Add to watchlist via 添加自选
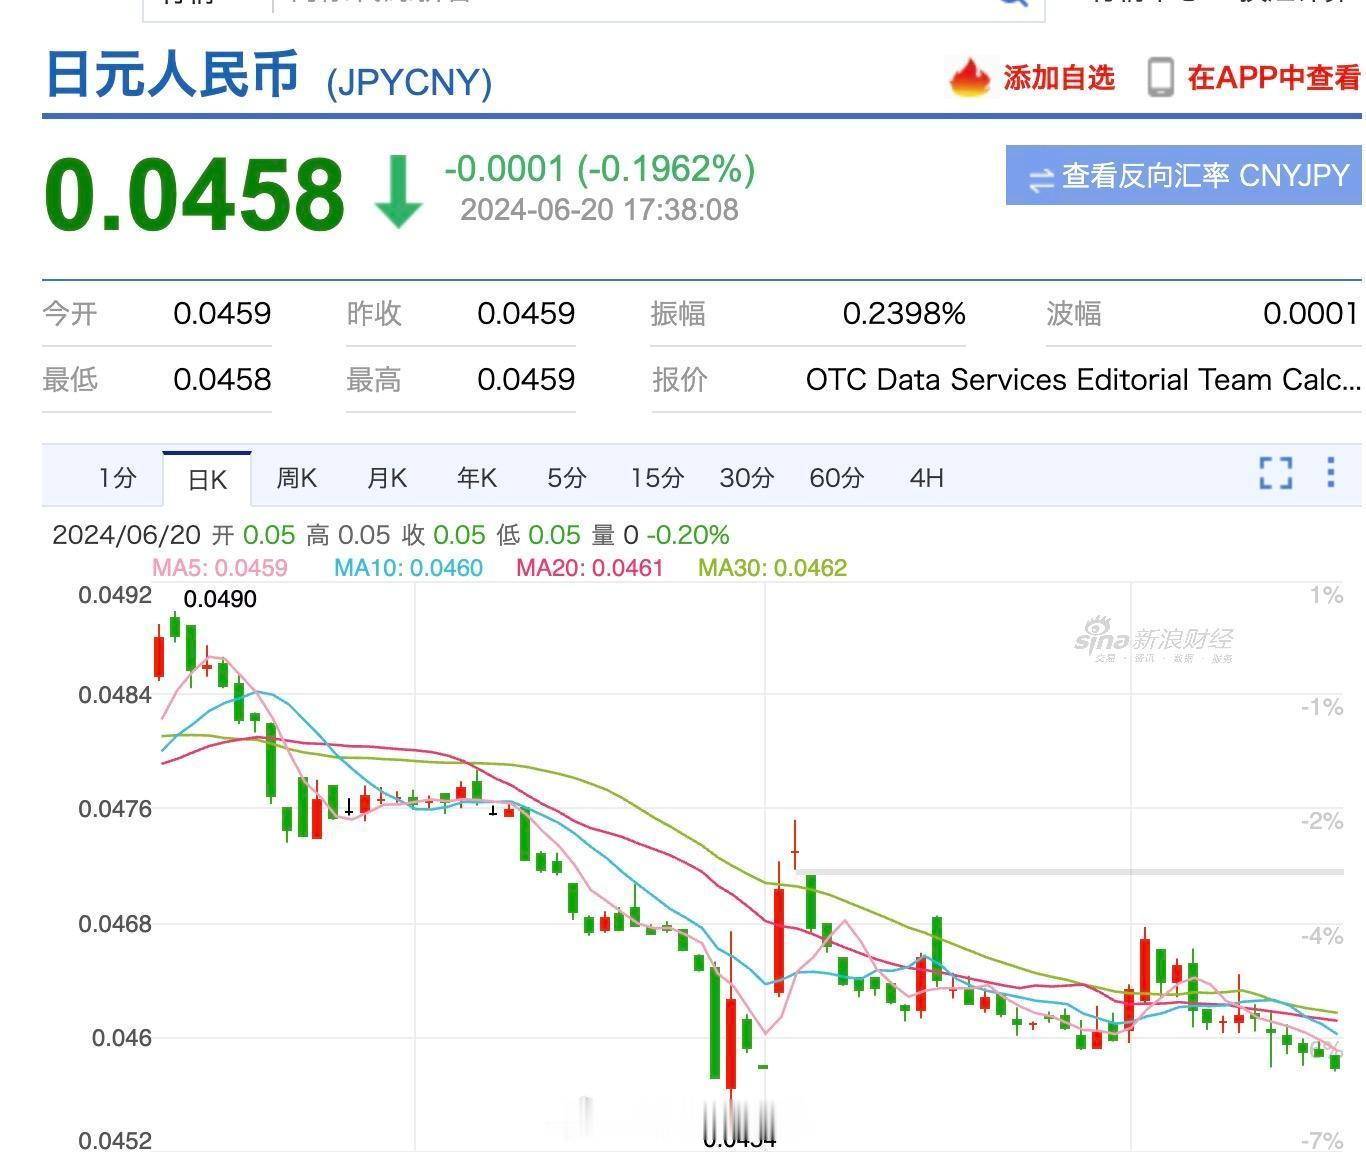This screenshot has height=1152, width=1366. tap(1059, 78)
